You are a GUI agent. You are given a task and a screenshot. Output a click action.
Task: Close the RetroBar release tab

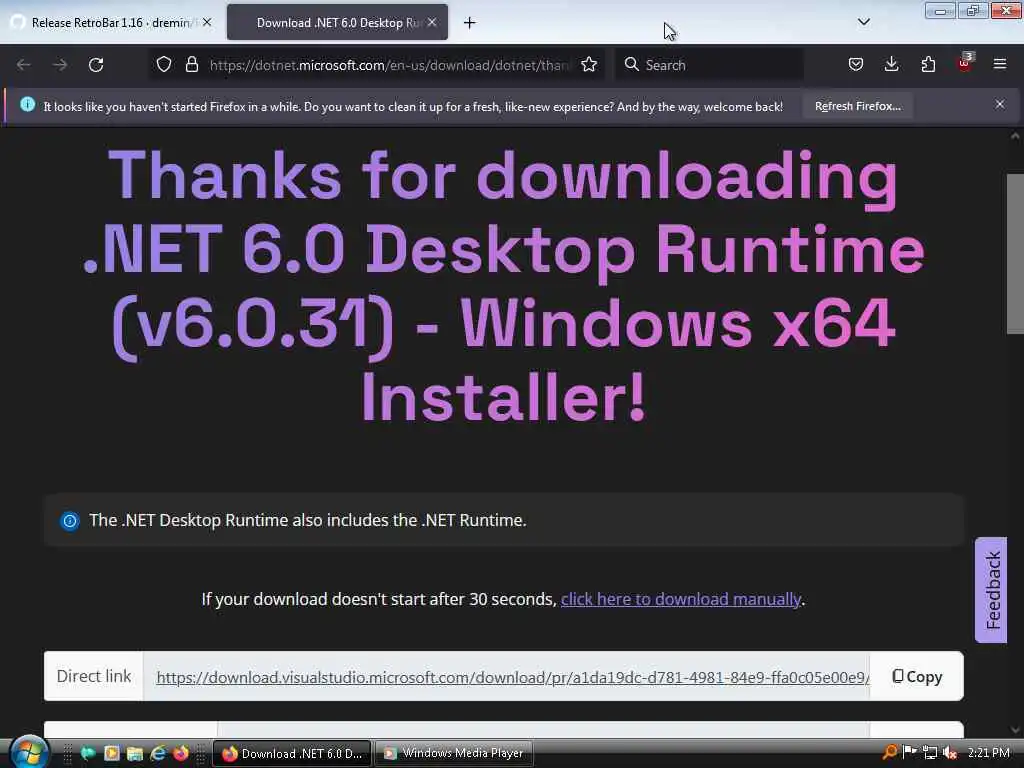(x=207, y=22)
